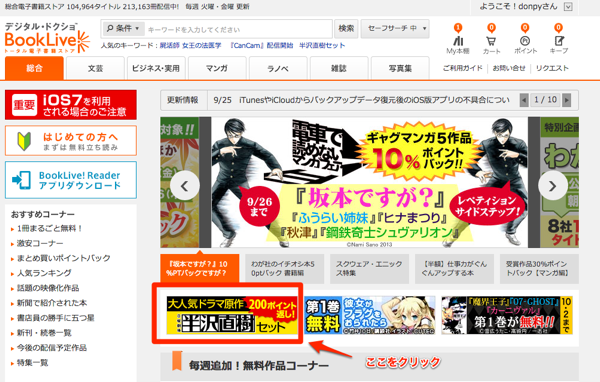600x382 pixels.
Task: Open BookLive! Reader app download banner
Action: pos(71,180)
